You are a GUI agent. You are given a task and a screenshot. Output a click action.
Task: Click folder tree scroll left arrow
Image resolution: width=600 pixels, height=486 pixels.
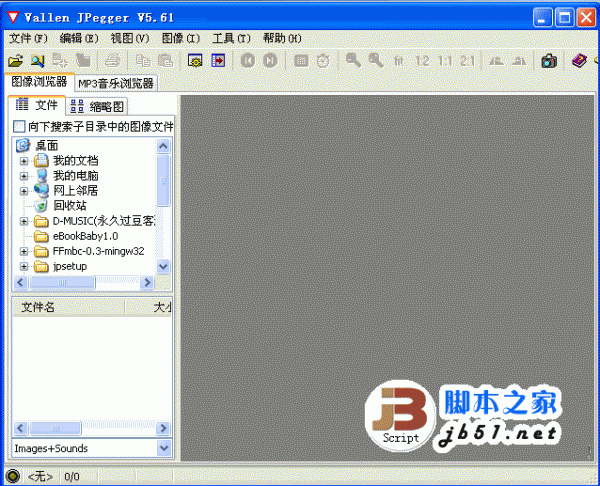pyautogui.click(x=20, y=283)
